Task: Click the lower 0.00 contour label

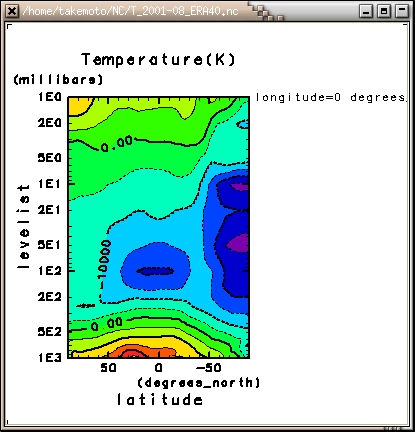Action: (107, 324)
